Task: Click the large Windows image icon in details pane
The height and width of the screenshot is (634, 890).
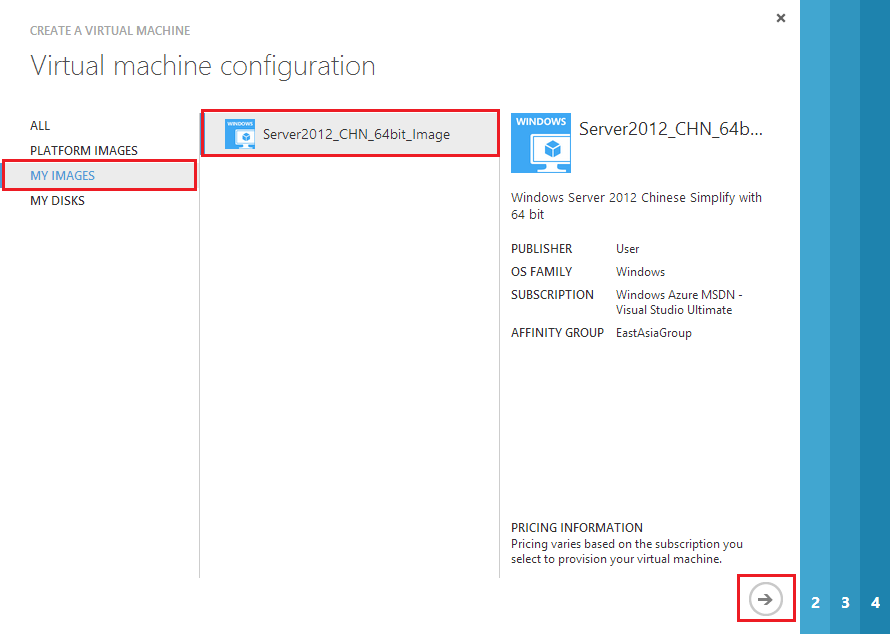Action: tap(541, 143)
